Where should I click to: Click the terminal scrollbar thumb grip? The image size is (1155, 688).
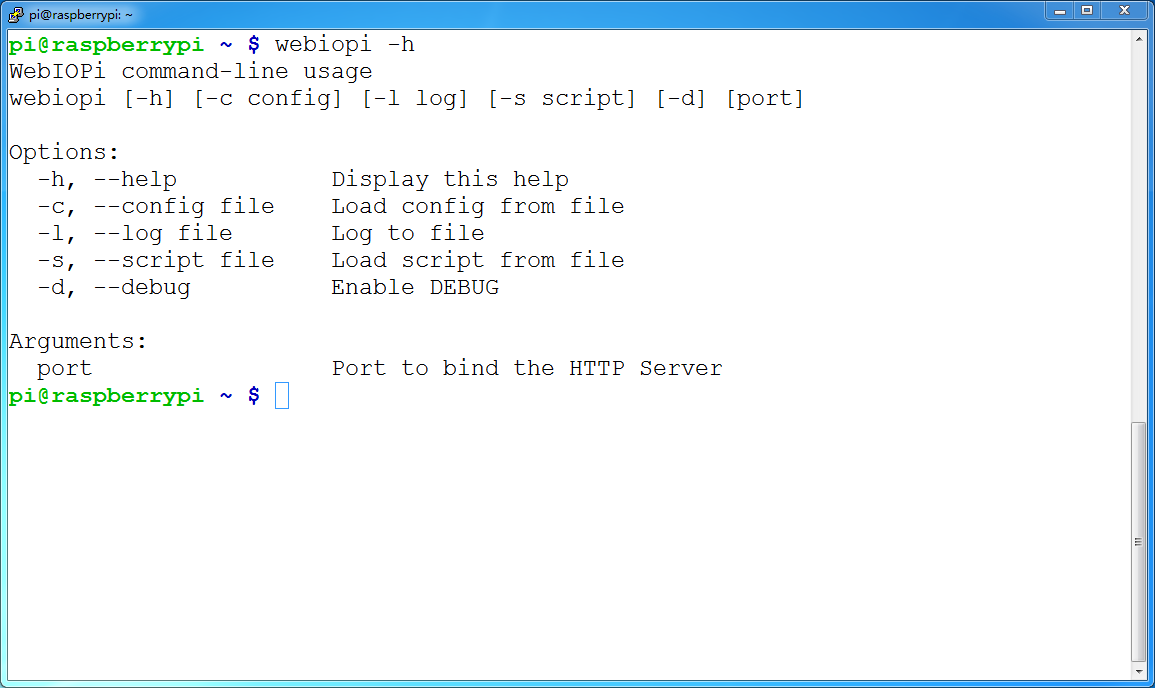[1139, 542]
